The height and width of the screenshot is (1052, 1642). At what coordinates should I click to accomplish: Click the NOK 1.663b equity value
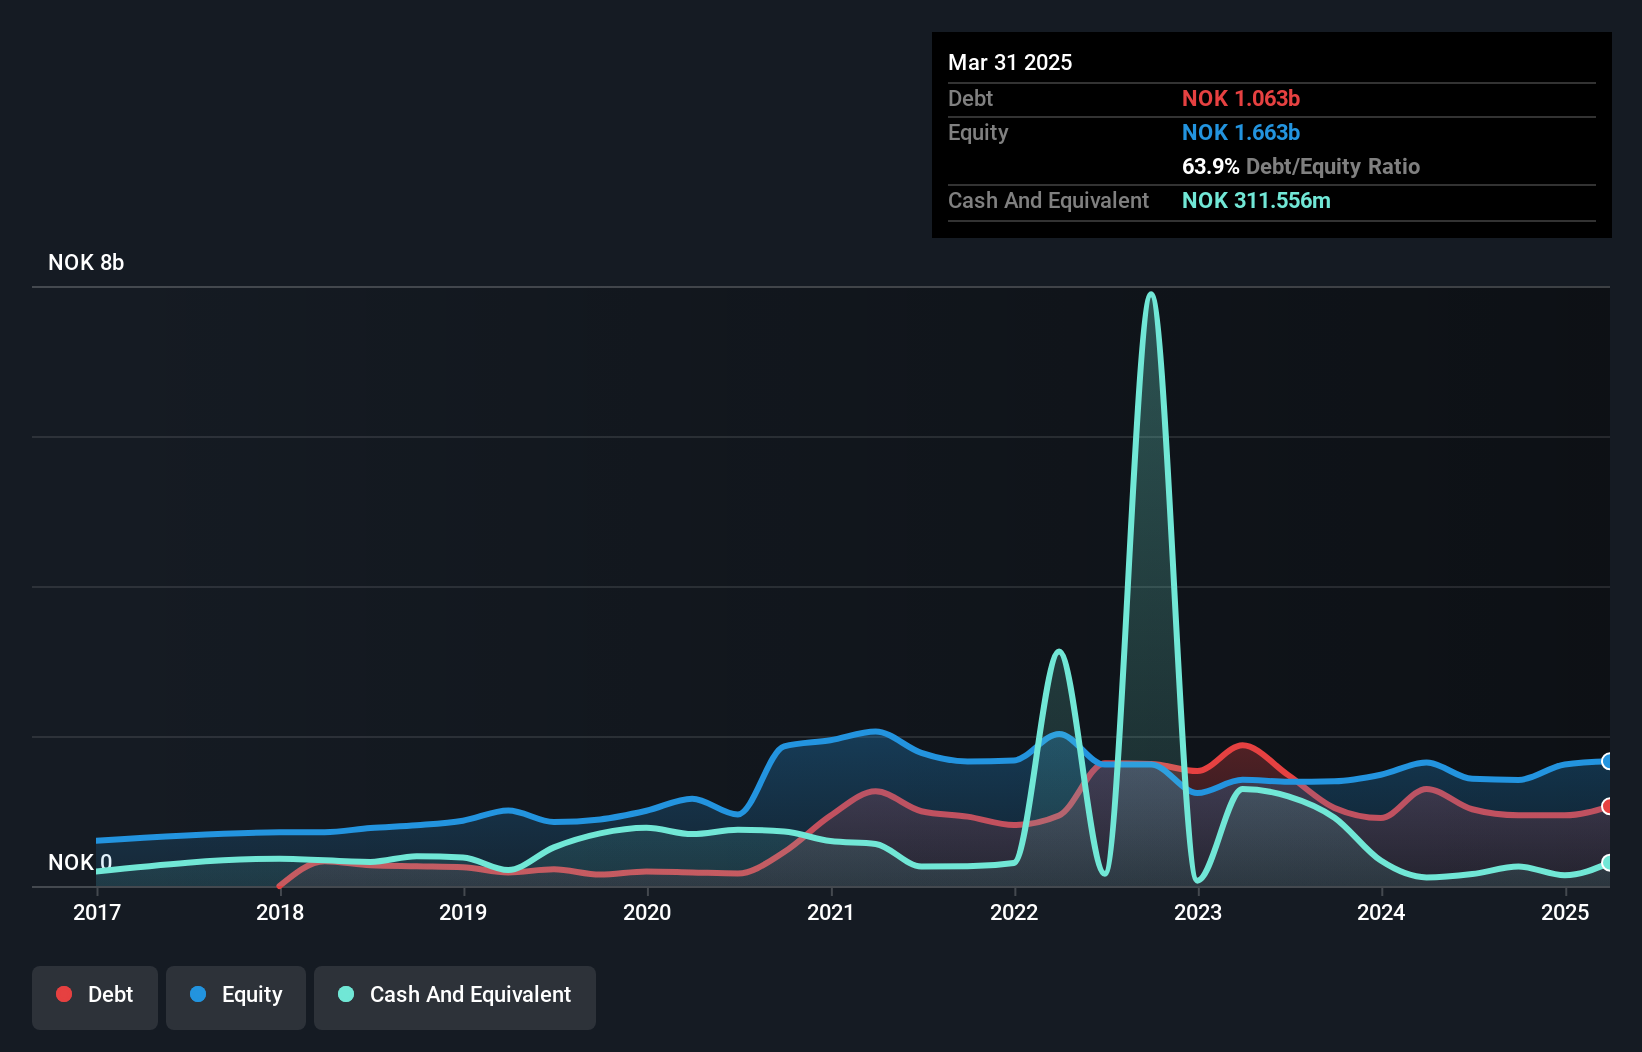tap(1241, 132)
